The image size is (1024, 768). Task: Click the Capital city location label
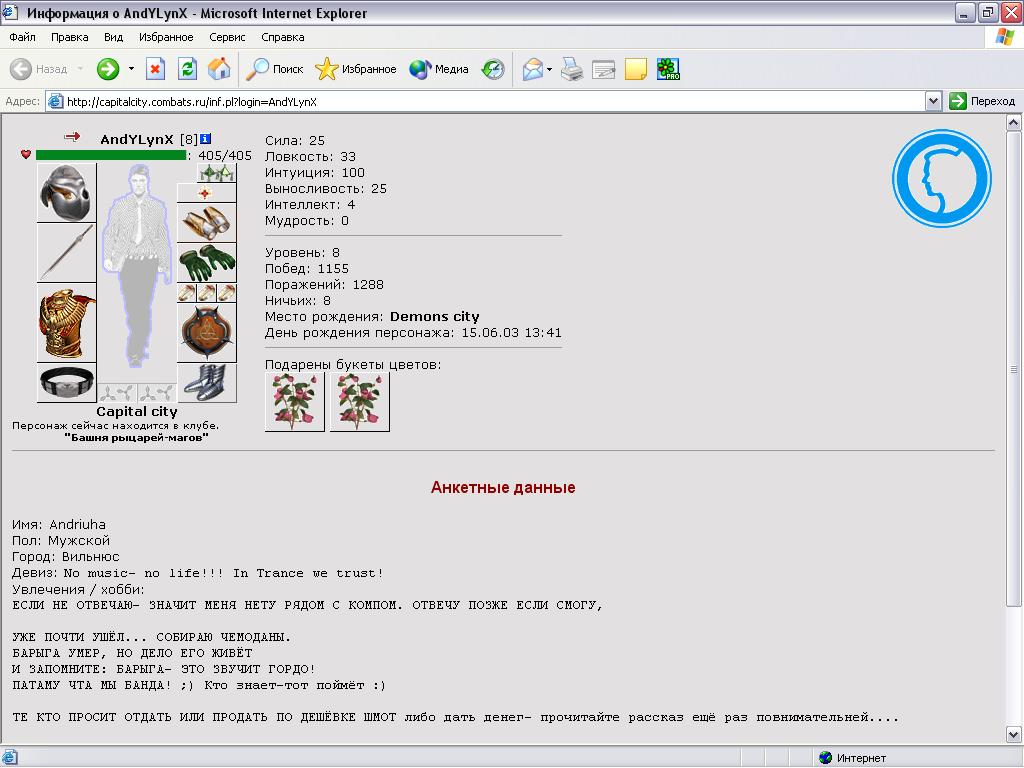(136, 411)
